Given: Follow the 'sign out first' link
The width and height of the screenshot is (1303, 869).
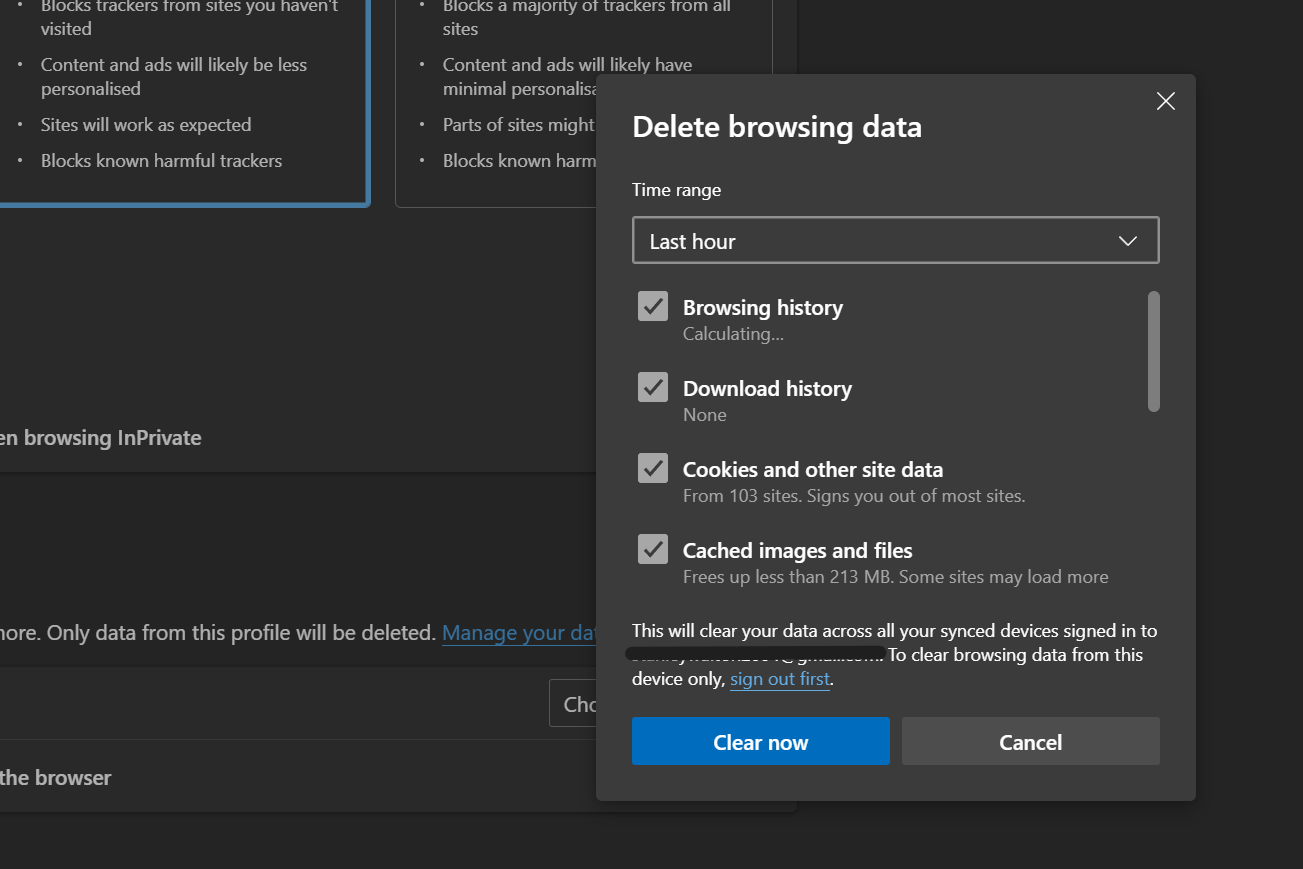Looking at the screenshot, I should coord(779,679).
